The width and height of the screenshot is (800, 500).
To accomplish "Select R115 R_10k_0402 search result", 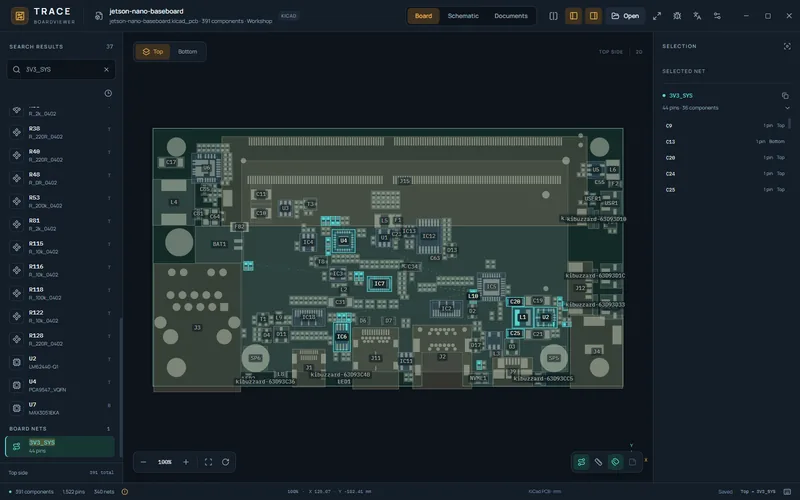I will point(61,247).
